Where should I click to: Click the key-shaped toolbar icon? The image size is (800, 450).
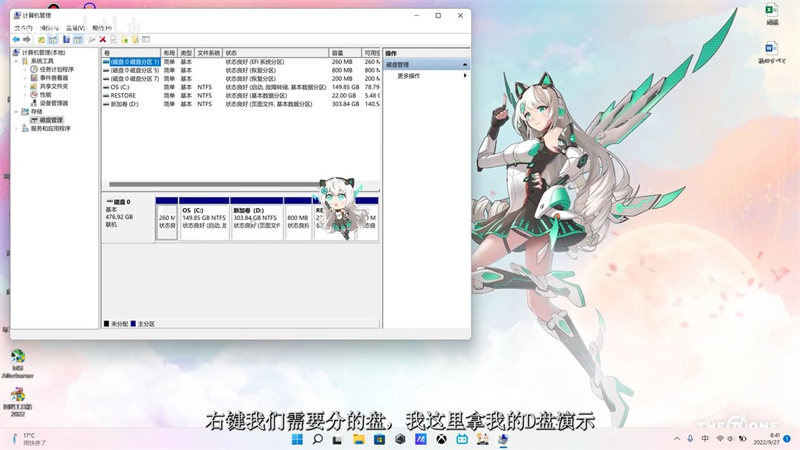[92, 39]
